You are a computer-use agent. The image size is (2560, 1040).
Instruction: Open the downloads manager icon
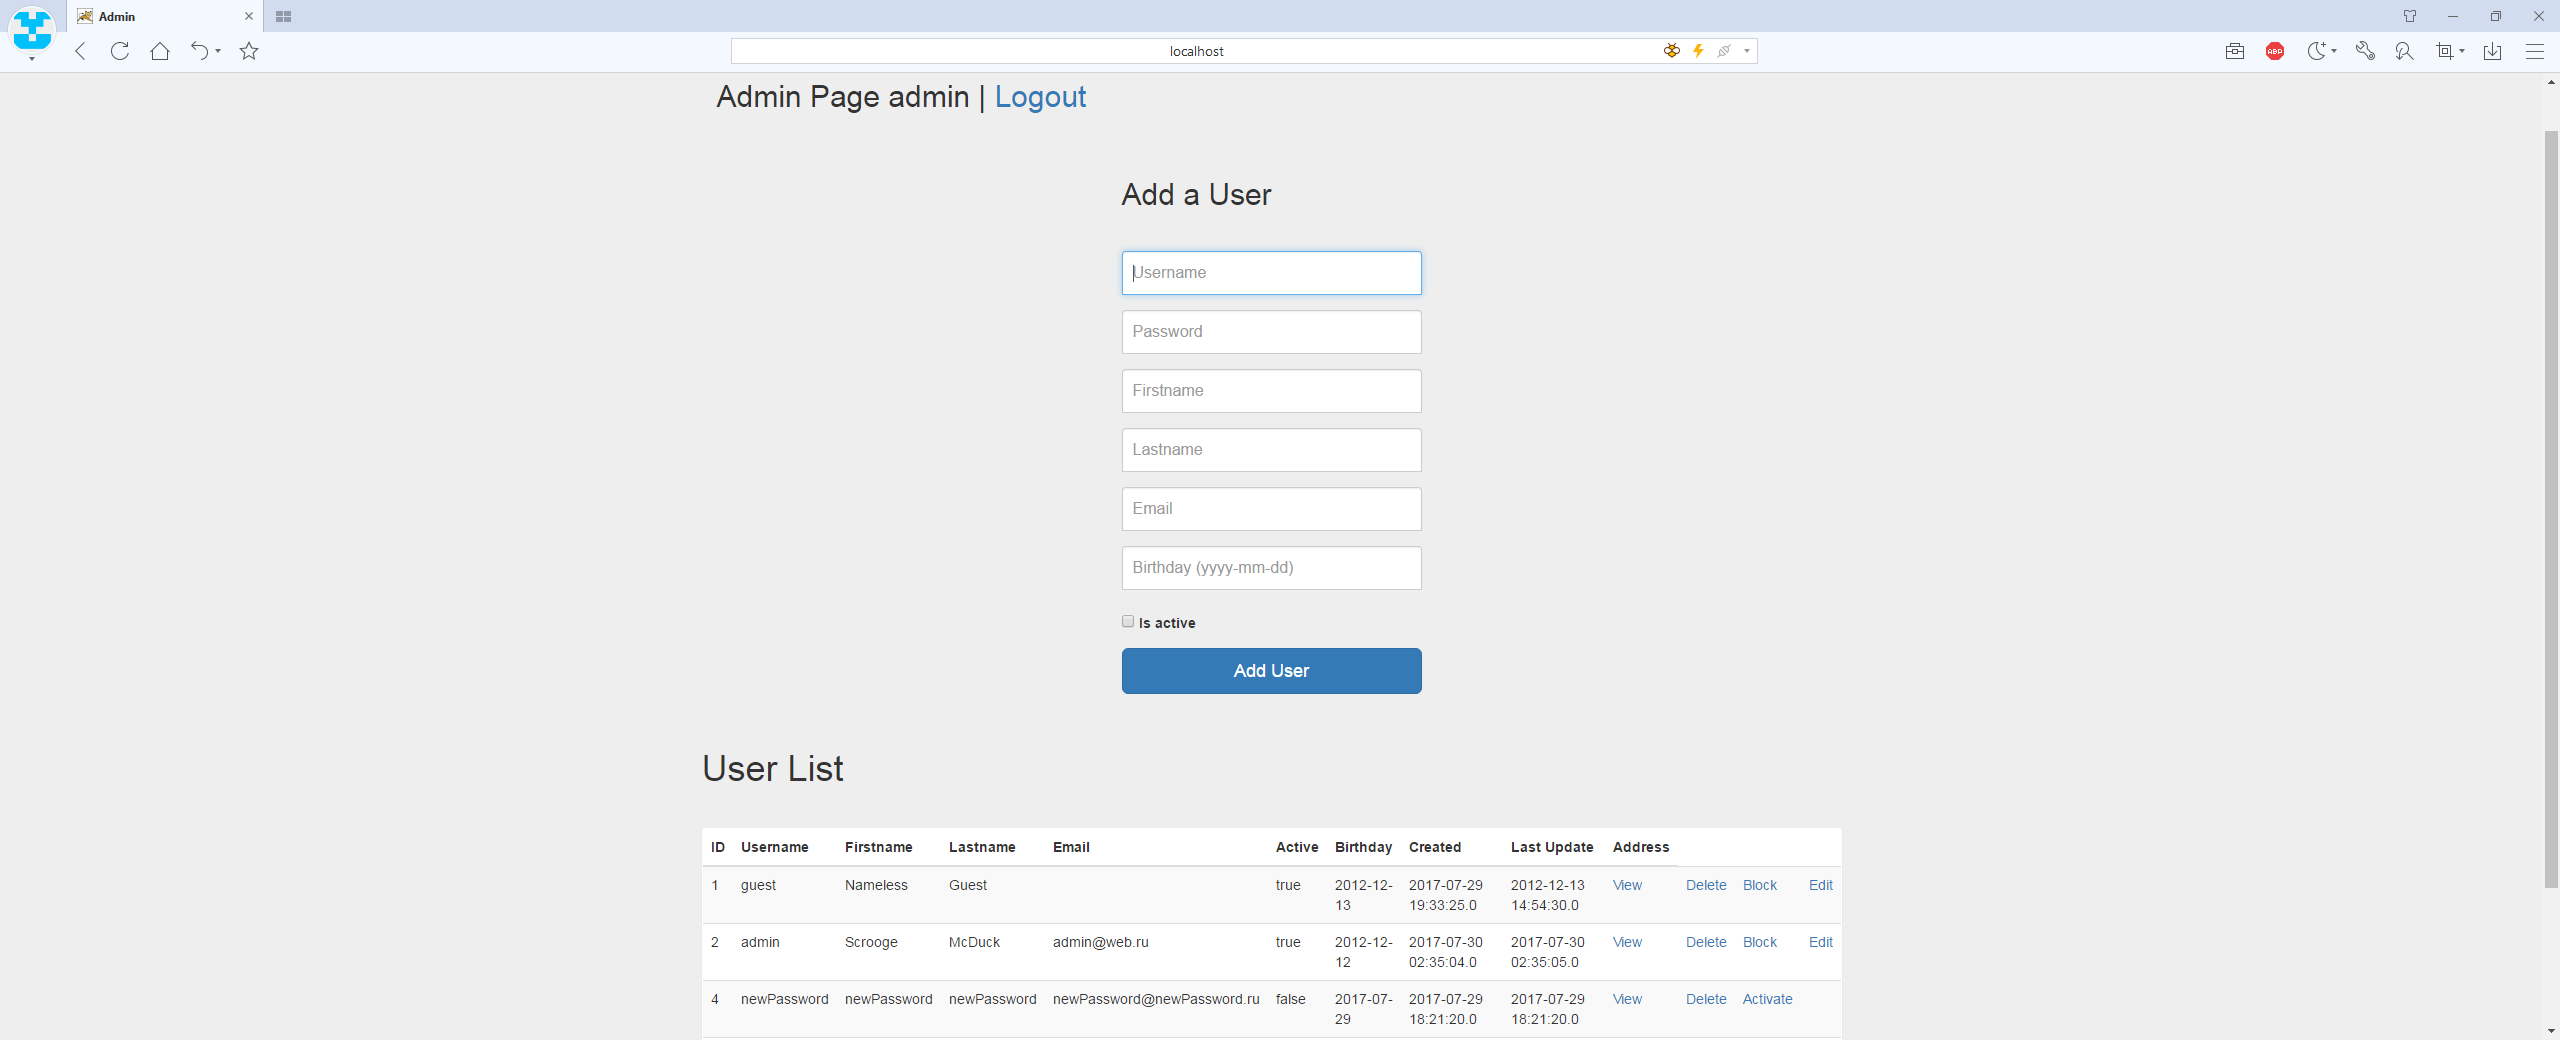pyautogui.click(x=2493, y=51)
